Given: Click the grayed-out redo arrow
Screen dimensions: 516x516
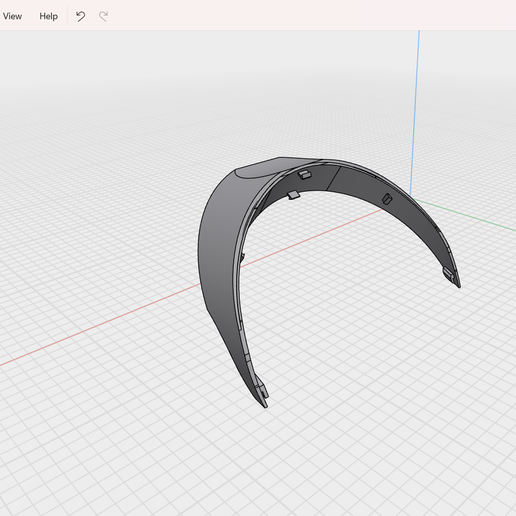Looking at the screenshot, I should (x=104, y=16).
